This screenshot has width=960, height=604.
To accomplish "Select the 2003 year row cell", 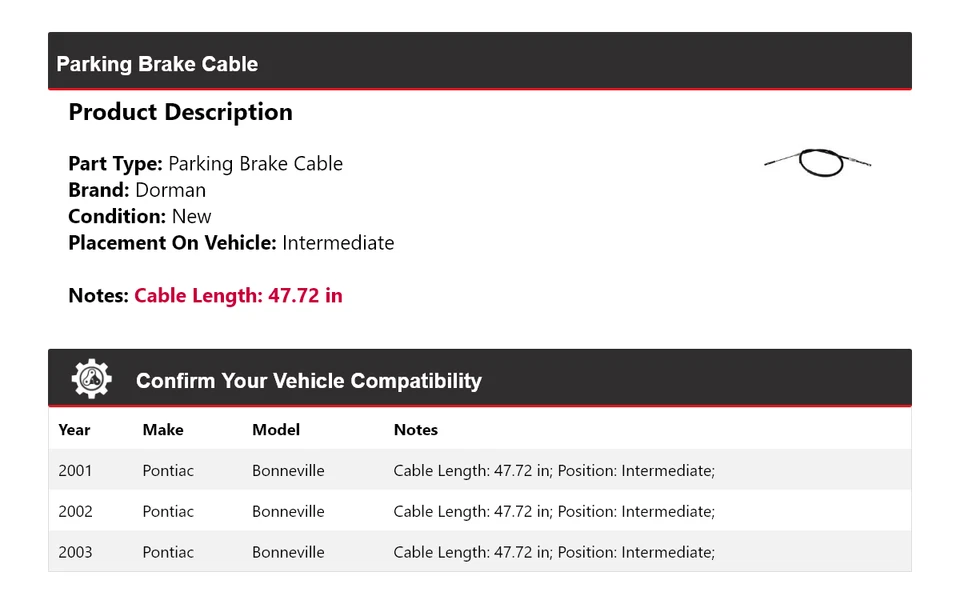I will click(75, 552).
